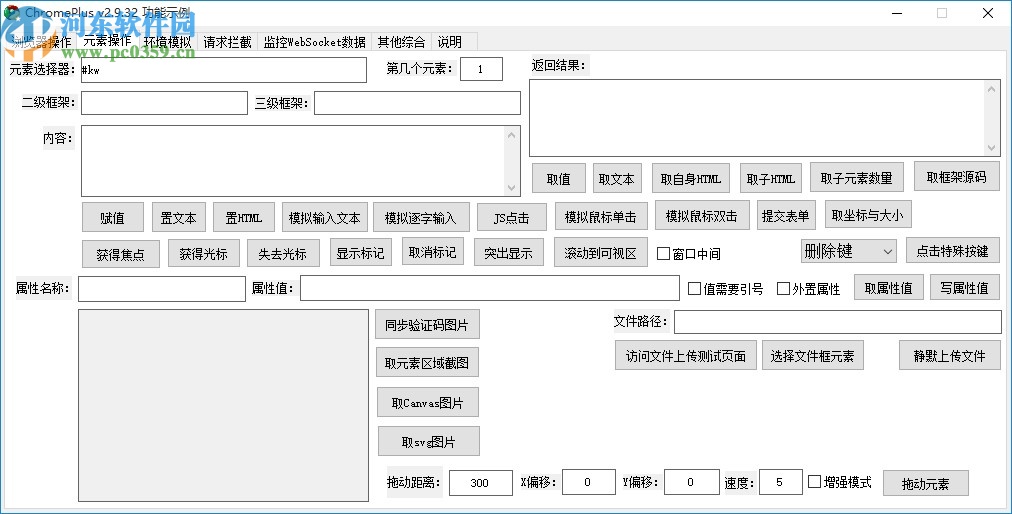This screenshot has height=514, width=1012.
Task: Open the 监控WebSocket数据 tab
Action: (x=314, y=42)
